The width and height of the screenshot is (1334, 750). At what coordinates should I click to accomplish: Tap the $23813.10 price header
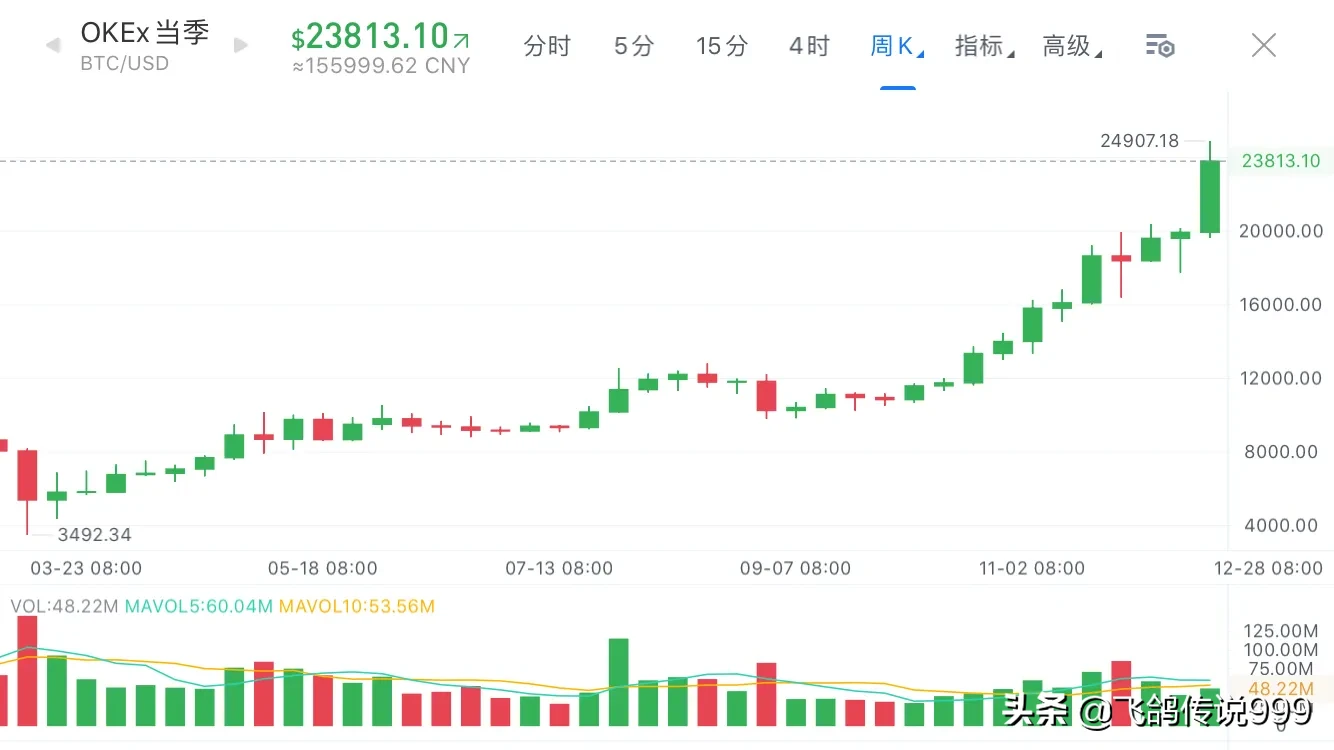pyautogui.click(x=380, y=37)
